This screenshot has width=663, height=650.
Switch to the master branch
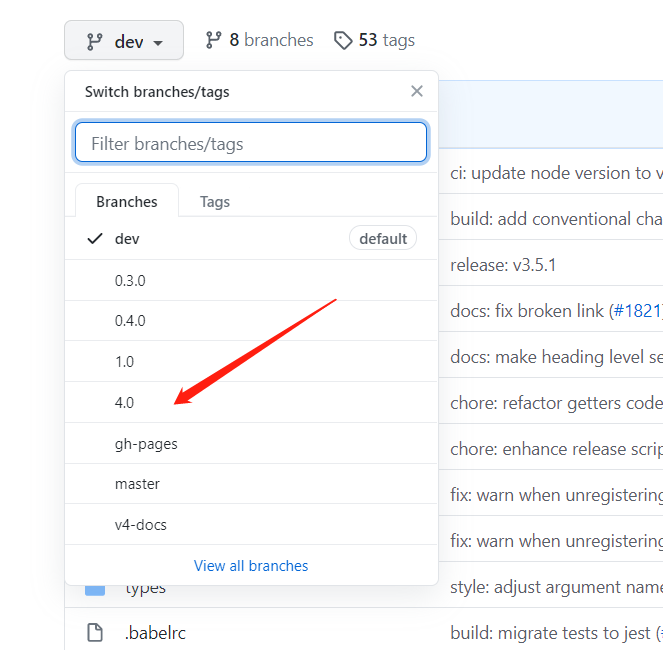137,484
